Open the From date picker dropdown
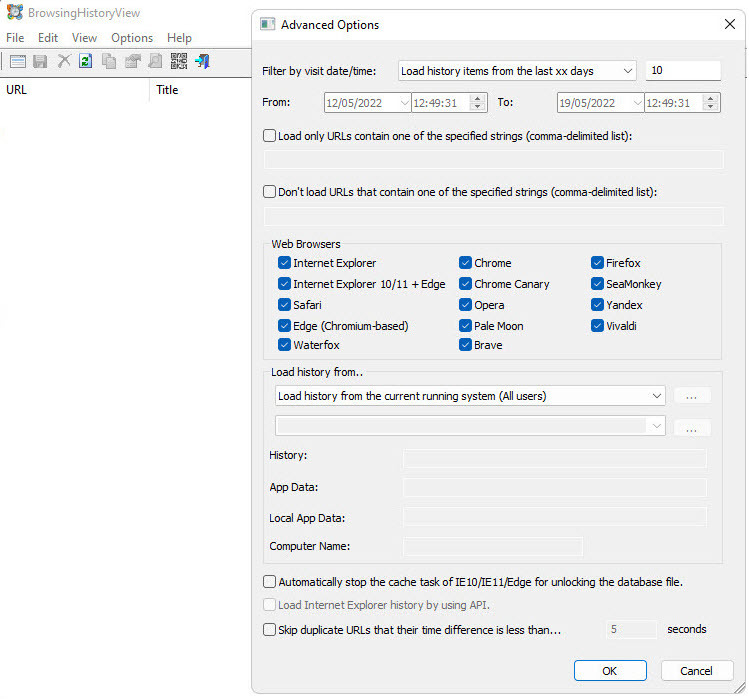Viewport: 749px width, 699px height. coord(403,102)
